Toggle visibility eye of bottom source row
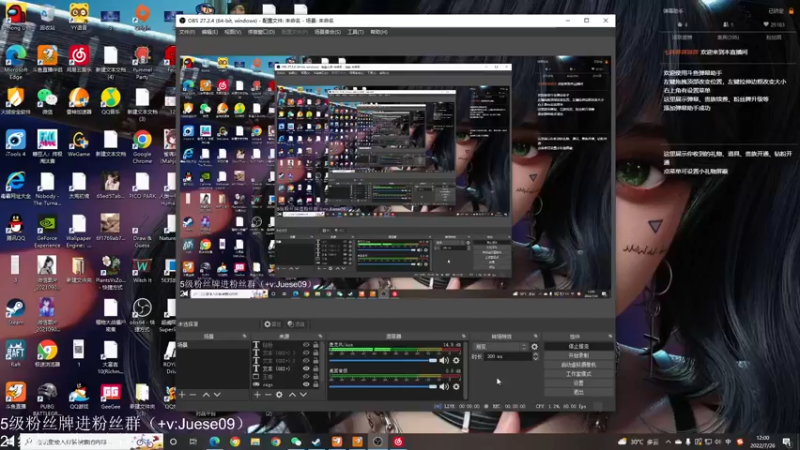800x450 pixels. tap(306, 384)
